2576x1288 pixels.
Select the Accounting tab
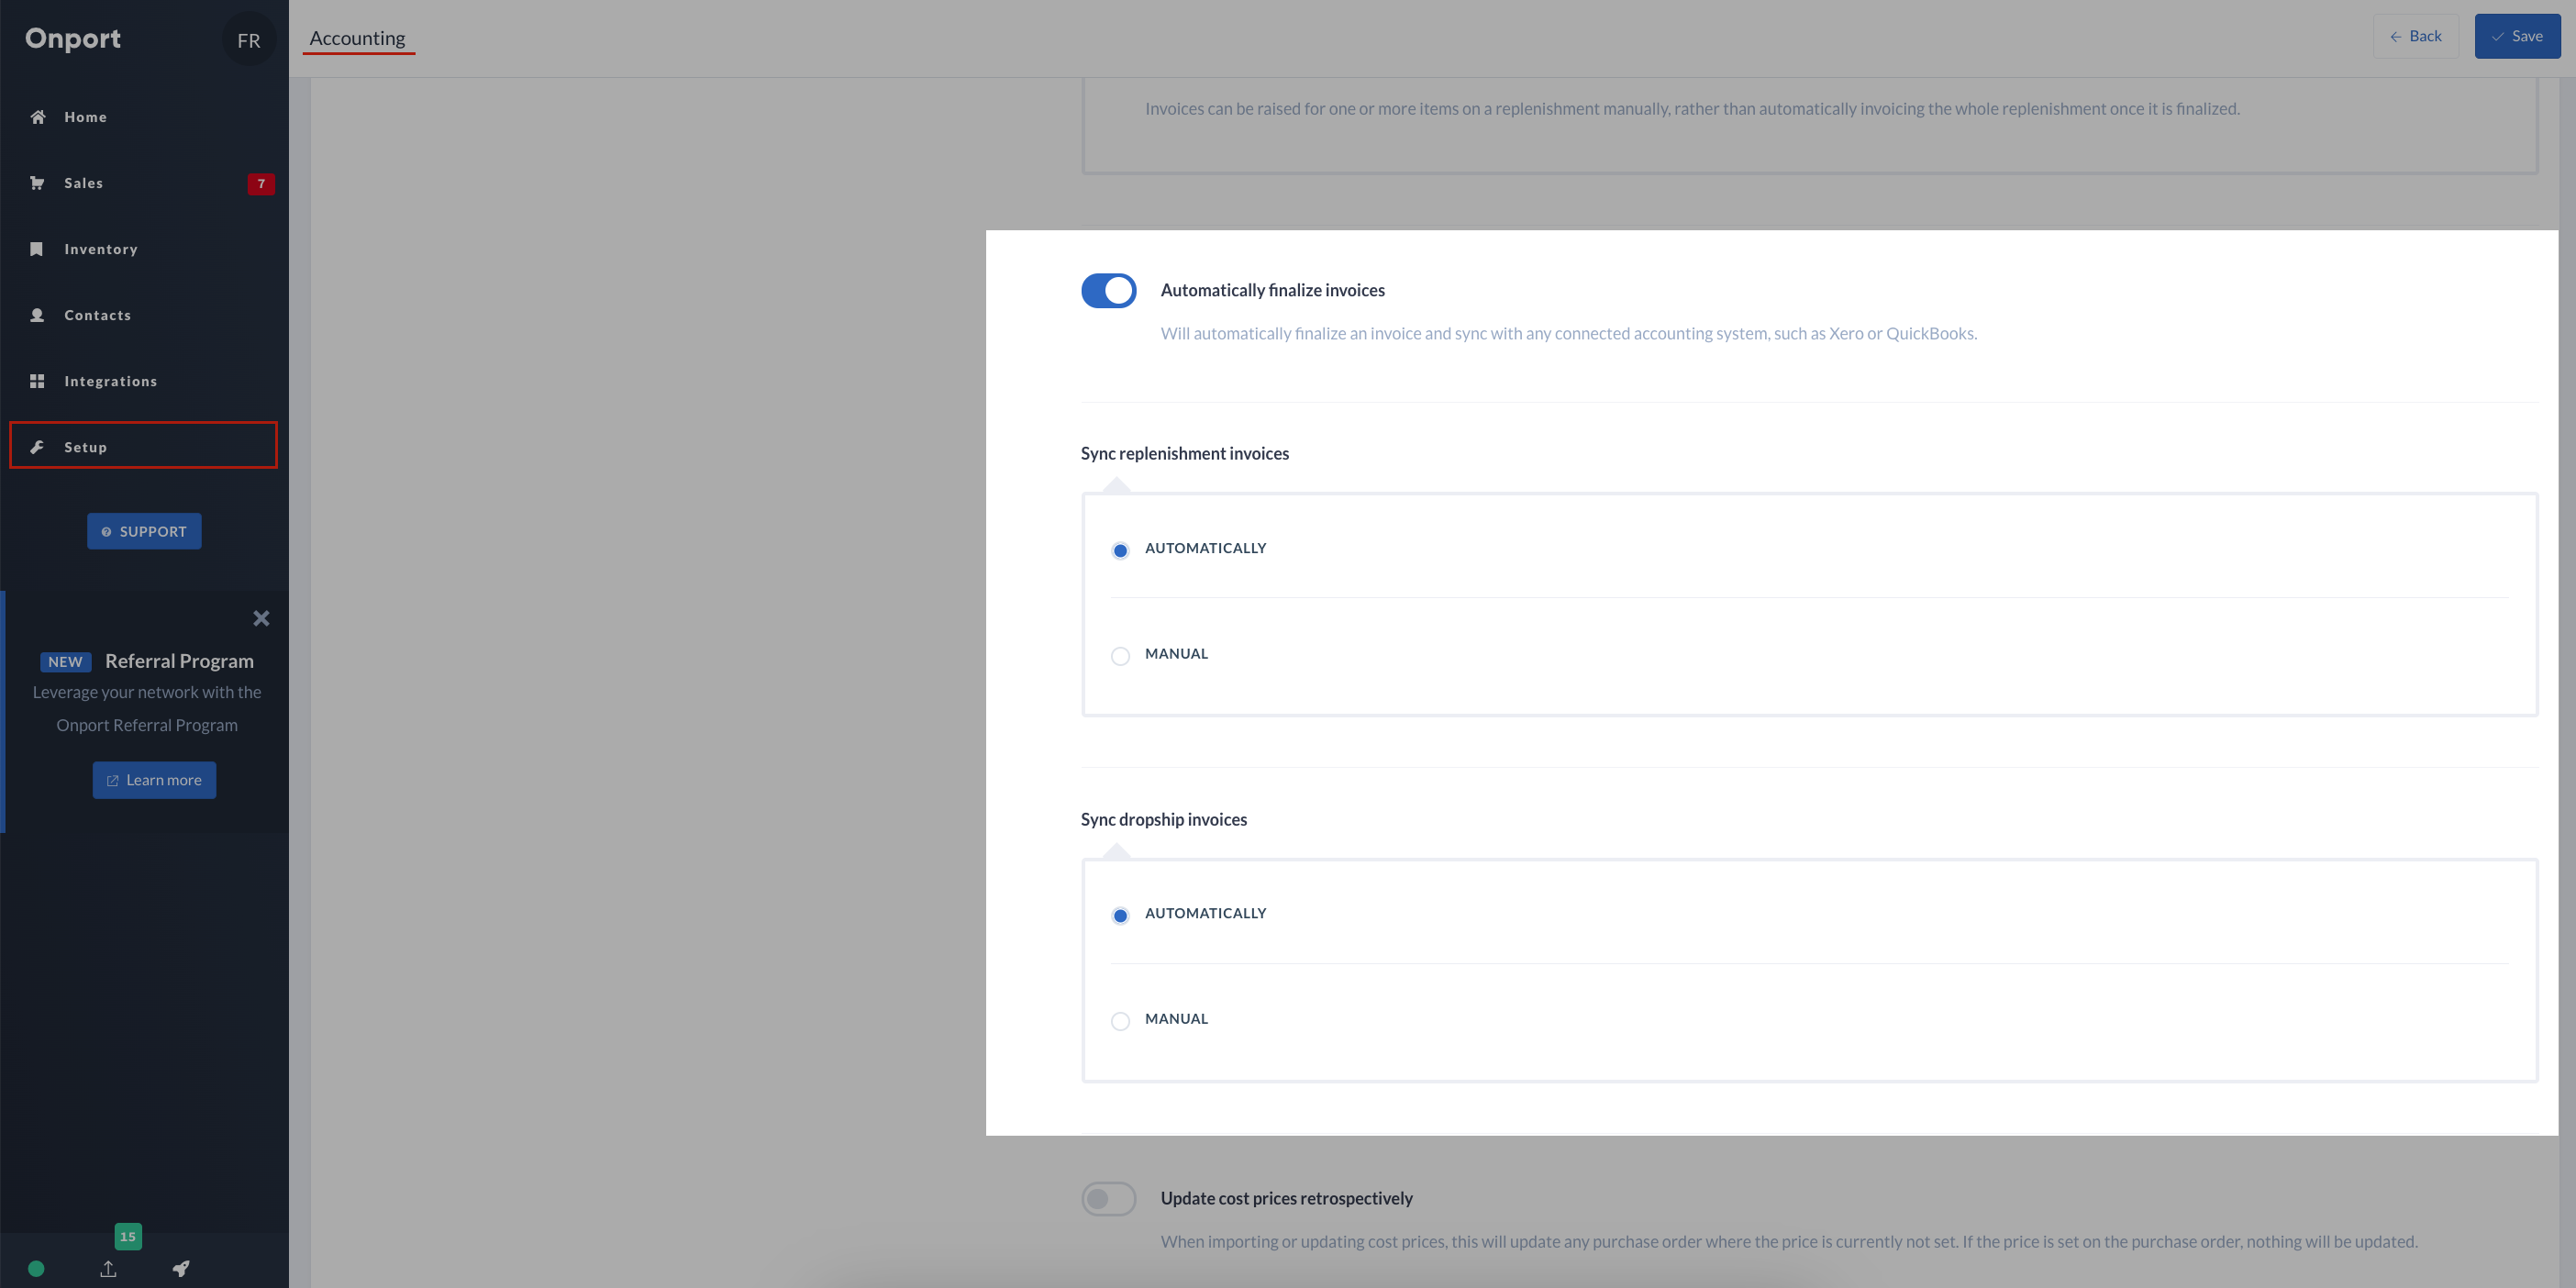(358, 38)
